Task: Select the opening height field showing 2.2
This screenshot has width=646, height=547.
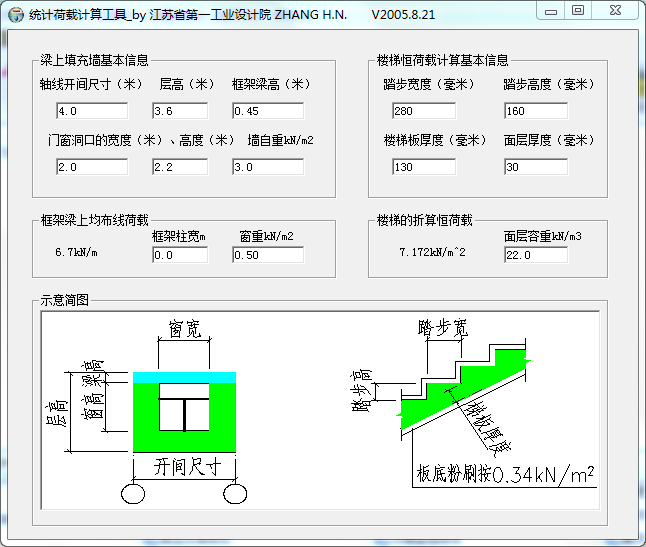Action: coord(180,167)
